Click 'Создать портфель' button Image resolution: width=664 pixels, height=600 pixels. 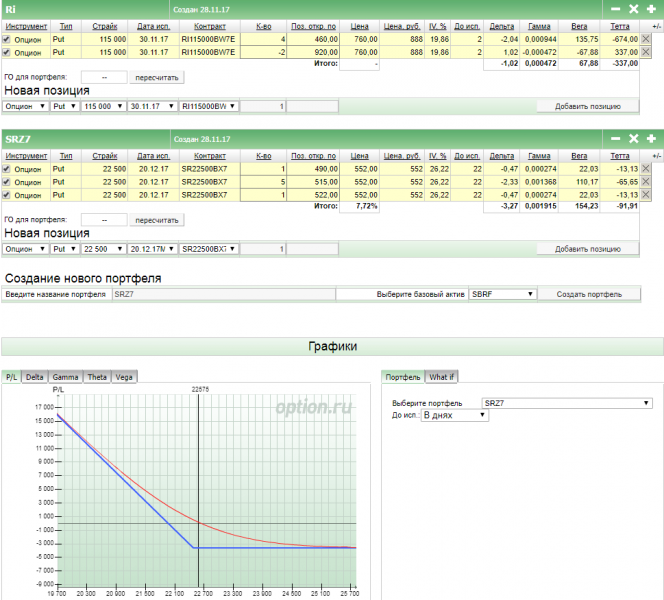pyautogui.click(x=589, y=295)
